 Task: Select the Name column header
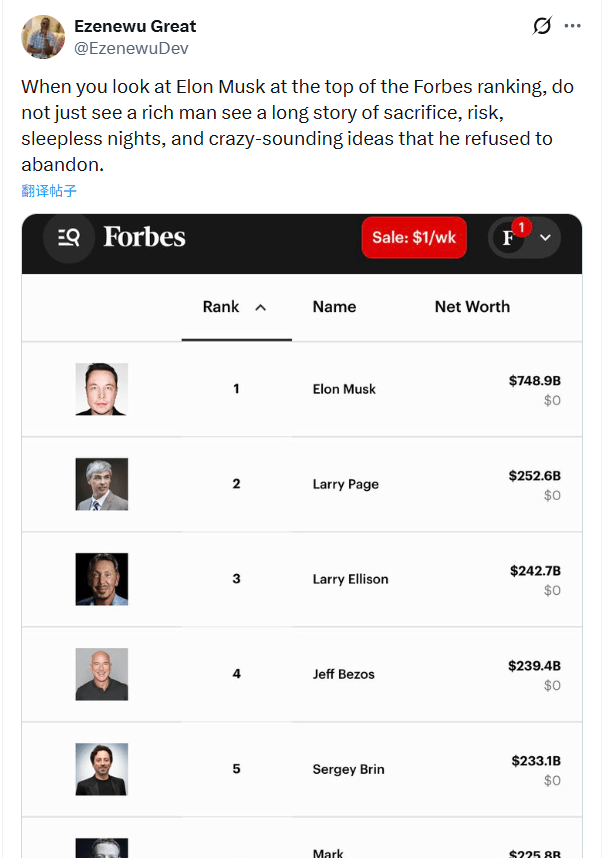(334, 307)
